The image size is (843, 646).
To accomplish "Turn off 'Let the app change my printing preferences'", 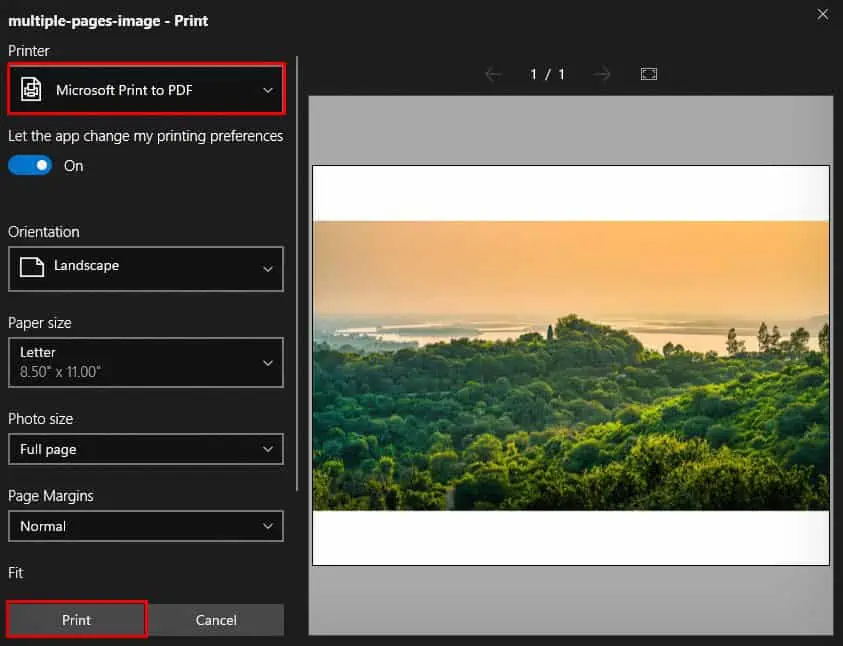I will coord(30,164).
